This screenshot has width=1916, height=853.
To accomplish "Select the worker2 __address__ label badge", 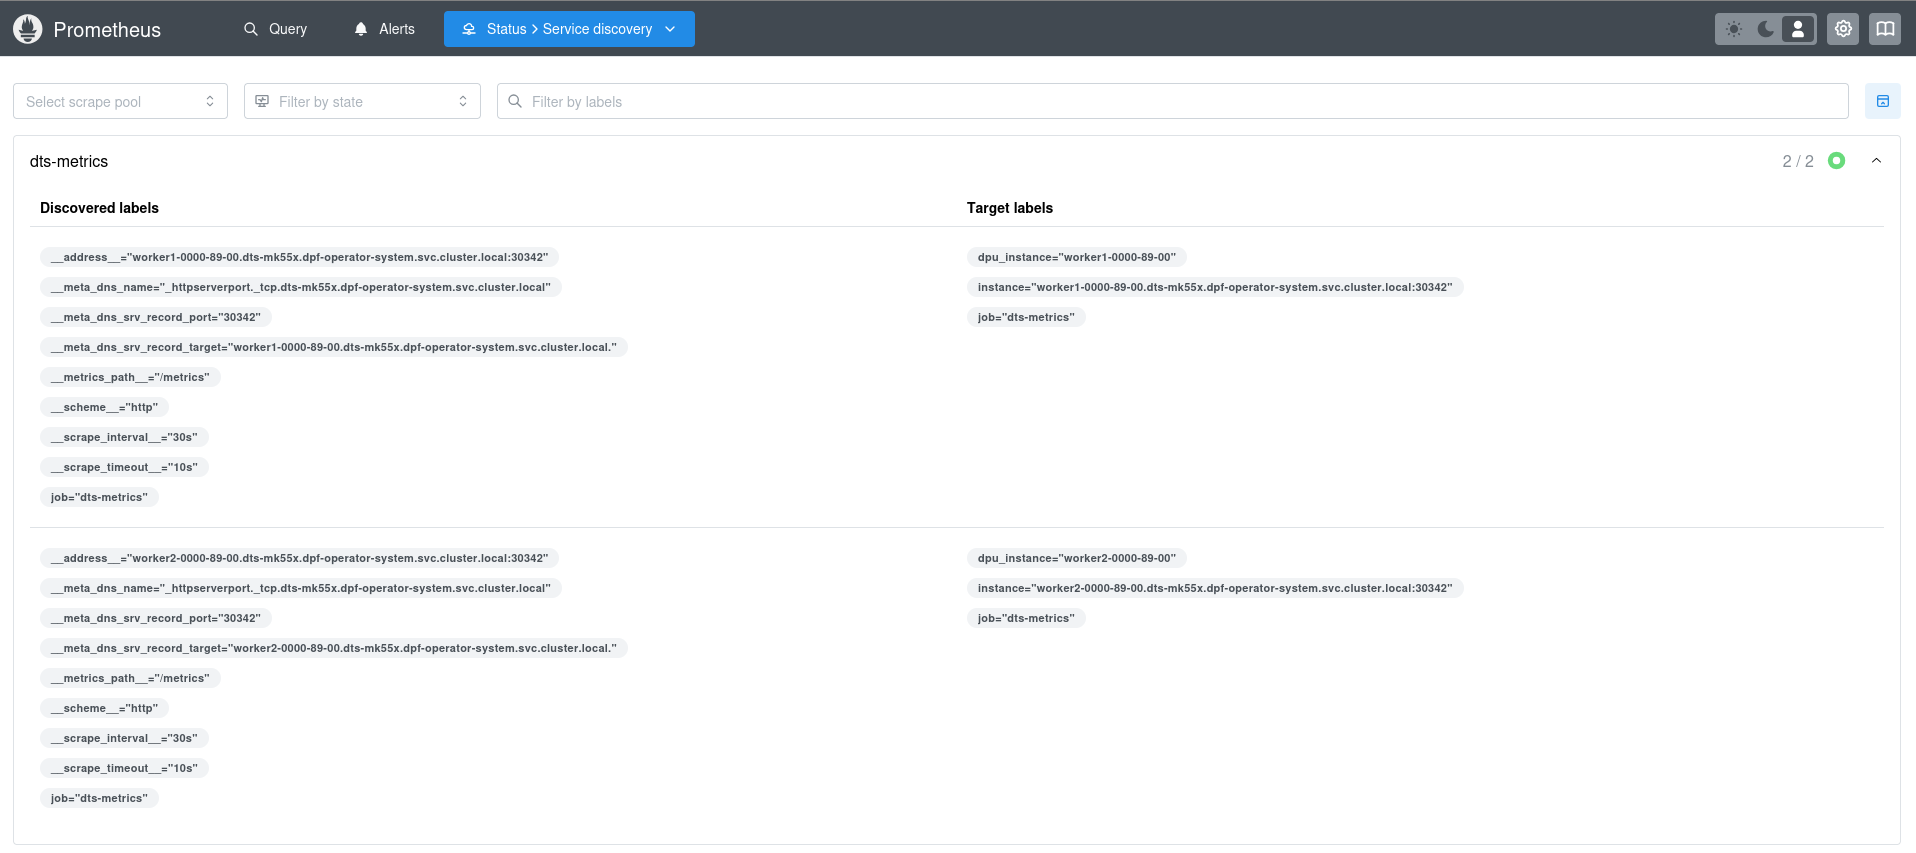I will [299, 558].
